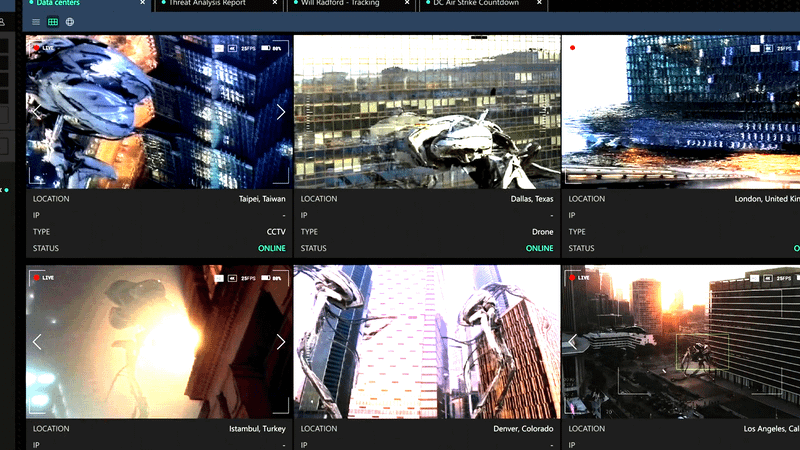Click the London location value

click(767, 199)
